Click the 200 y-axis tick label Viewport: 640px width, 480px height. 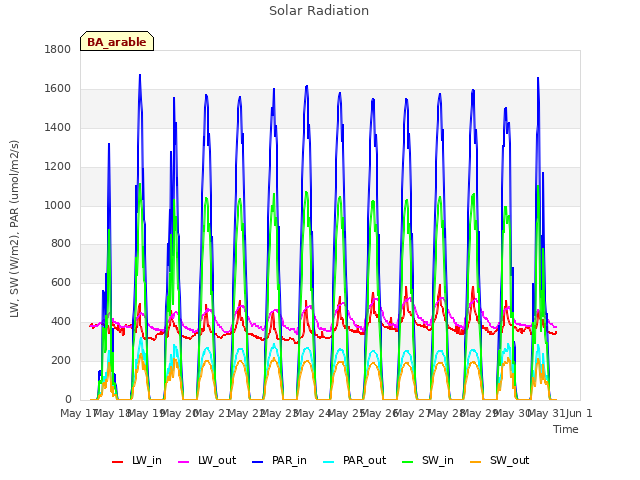coord(61,360)
